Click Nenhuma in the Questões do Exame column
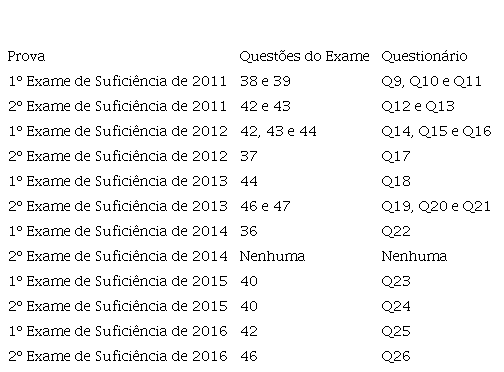This screenshot has height=372, width=504. click(x=272, y=256)
